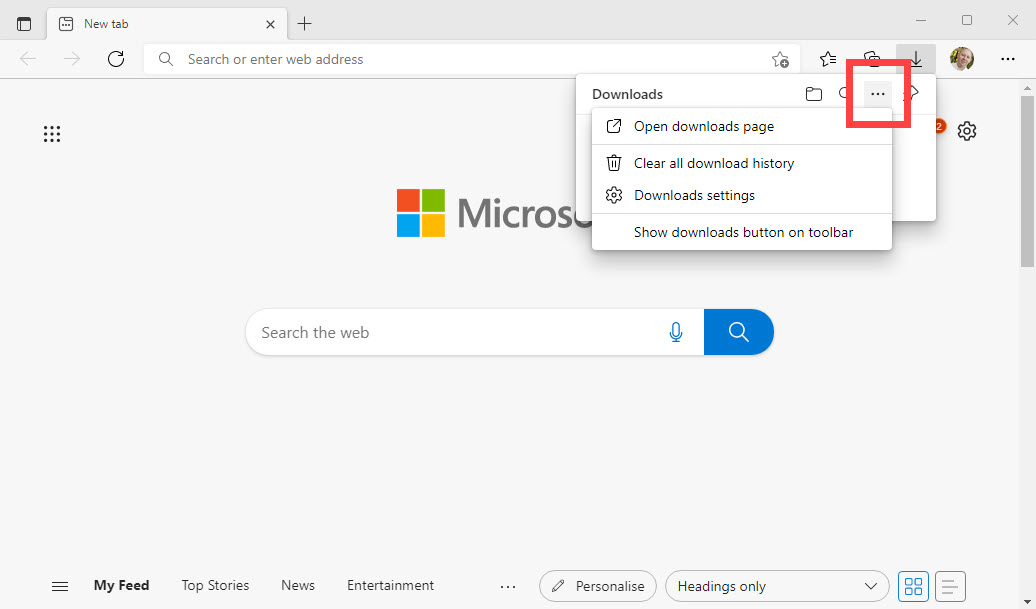Screen dimensions: 1036x609
Task: Click the Refresh page icon
Action: (x=116, y=59)
